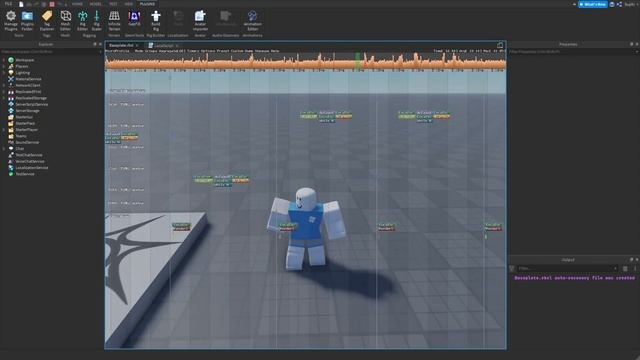Open the Avatar Importer
The image size is (640, 360).
[200, 20]
